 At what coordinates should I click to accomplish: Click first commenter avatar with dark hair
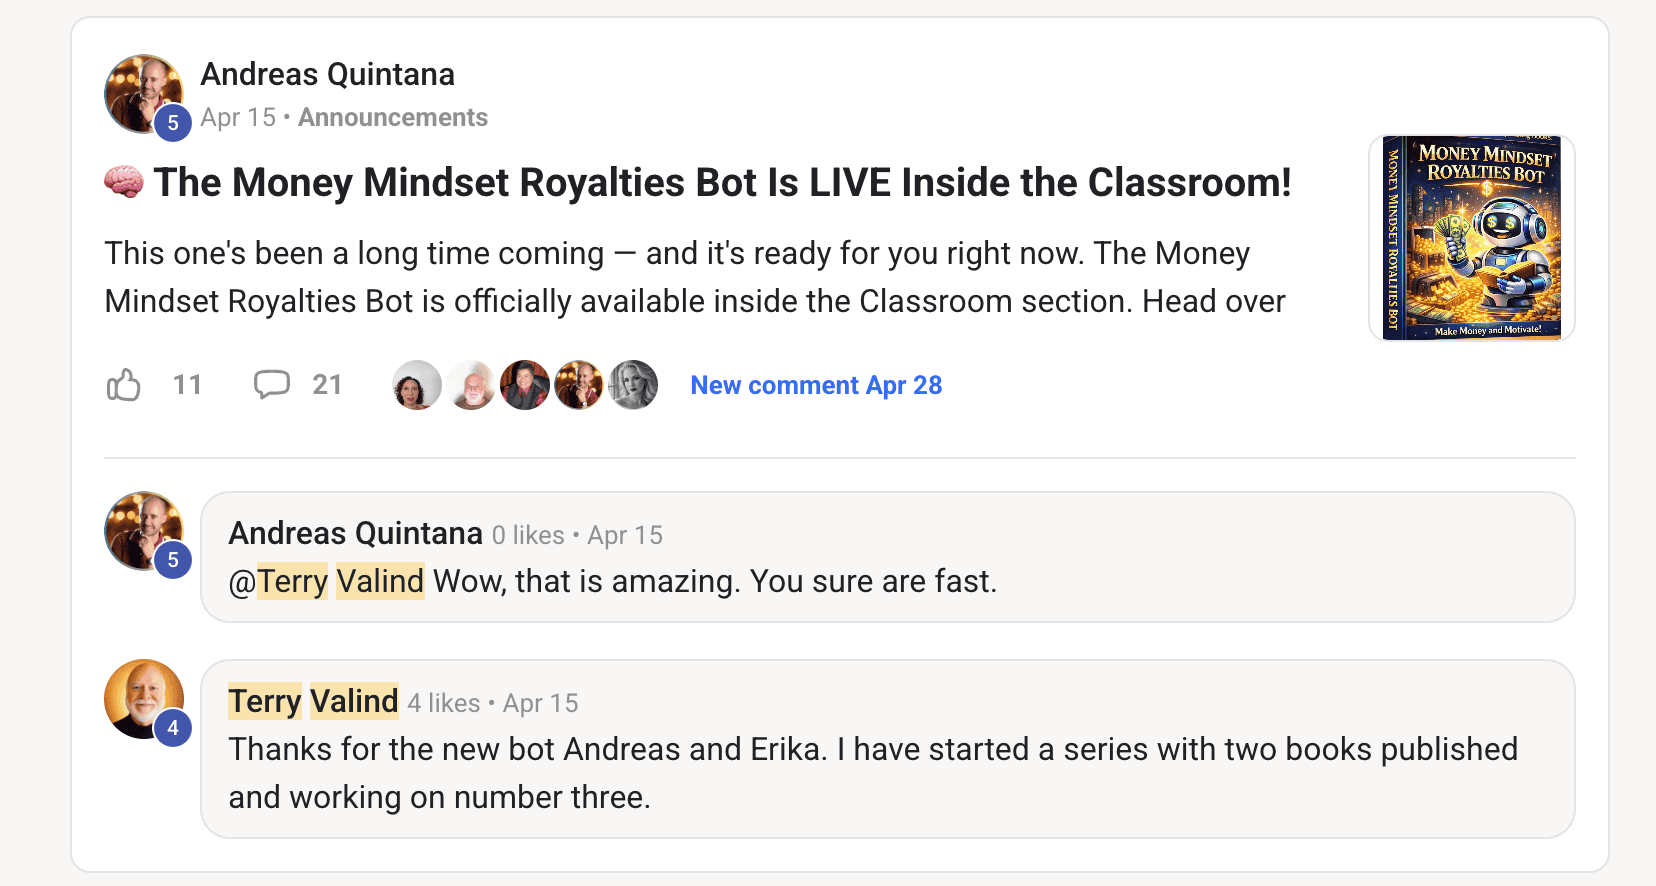pos(417,385)
